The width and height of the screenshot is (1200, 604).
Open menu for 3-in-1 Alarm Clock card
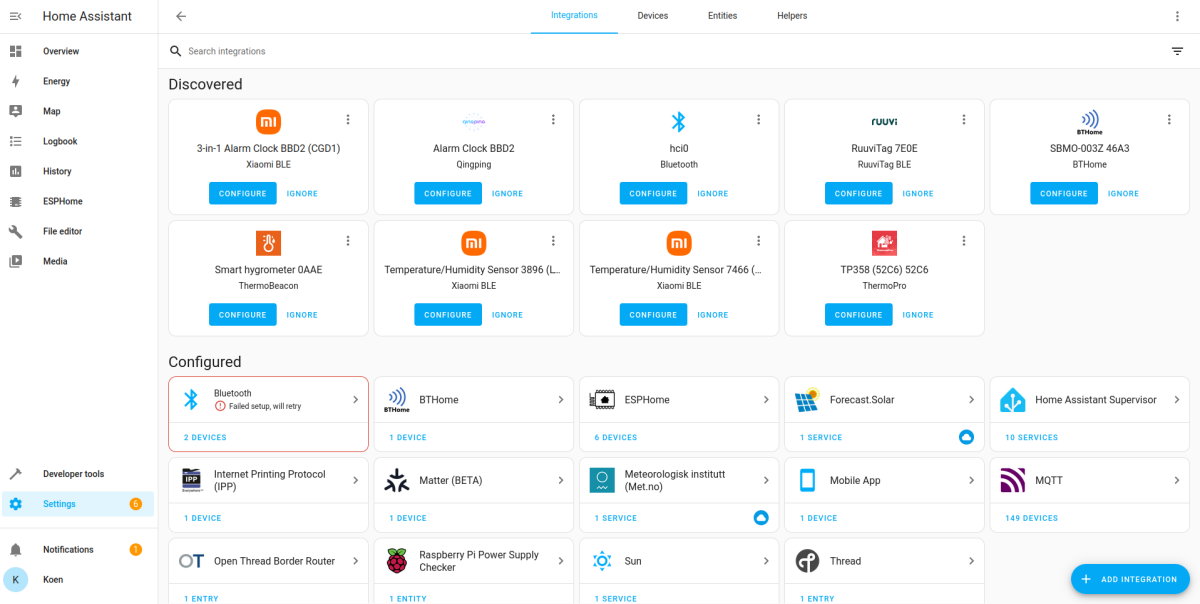click(x=348, y=119)
